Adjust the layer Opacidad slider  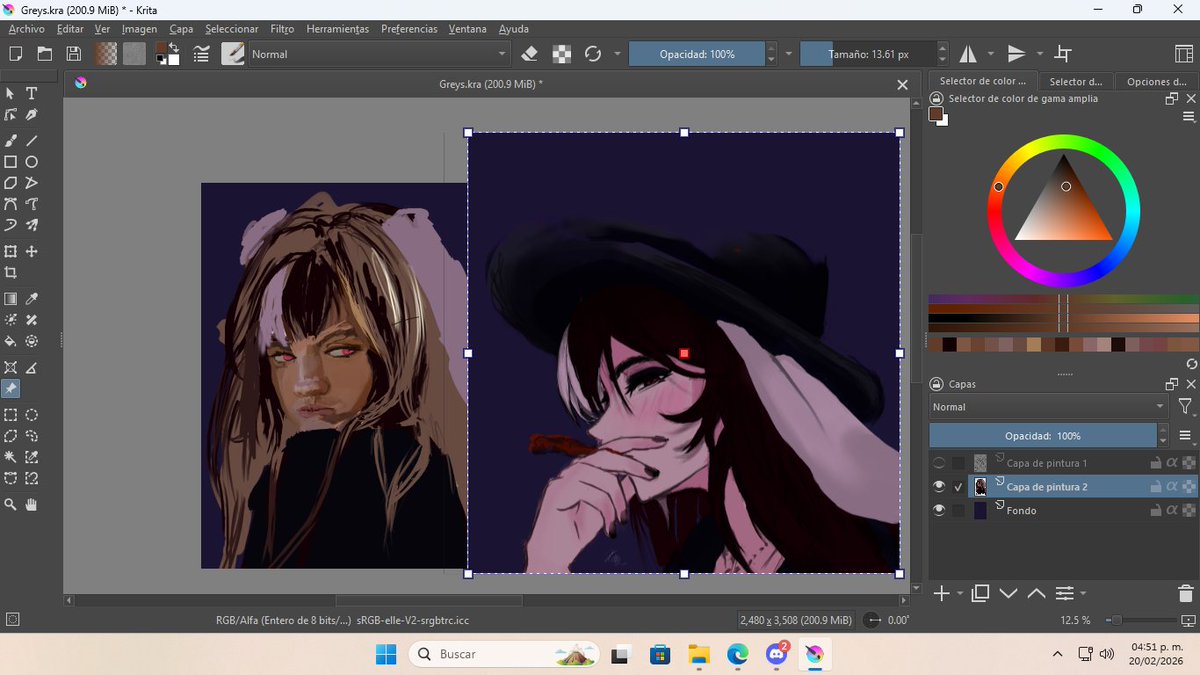tap(1043, 436)
